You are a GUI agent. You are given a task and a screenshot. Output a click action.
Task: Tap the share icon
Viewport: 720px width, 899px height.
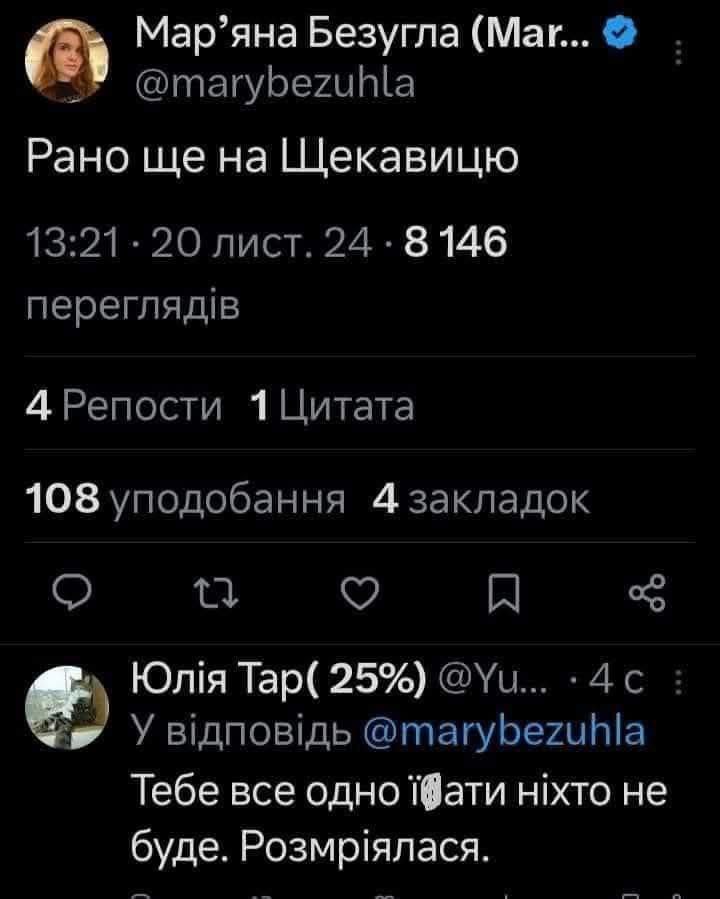pos(647,593)
